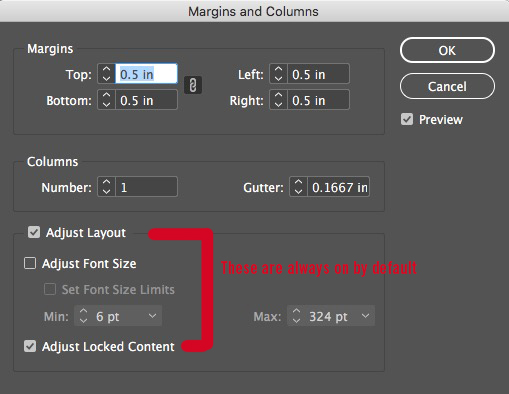Open the Min font size dropdown arrow
Screen dimensions: 509x394
coord(152,316)
